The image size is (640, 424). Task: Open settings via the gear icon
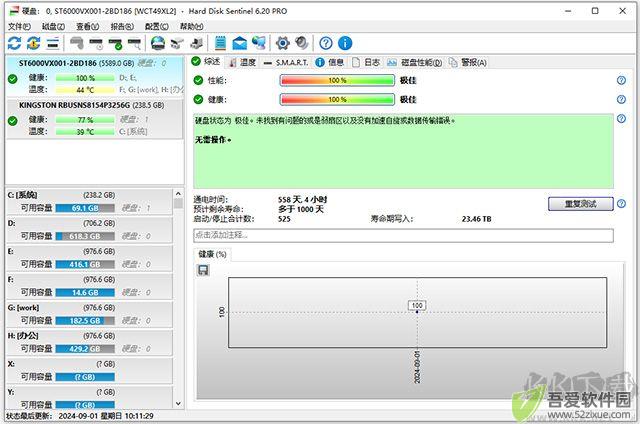(x=282, y=43)
